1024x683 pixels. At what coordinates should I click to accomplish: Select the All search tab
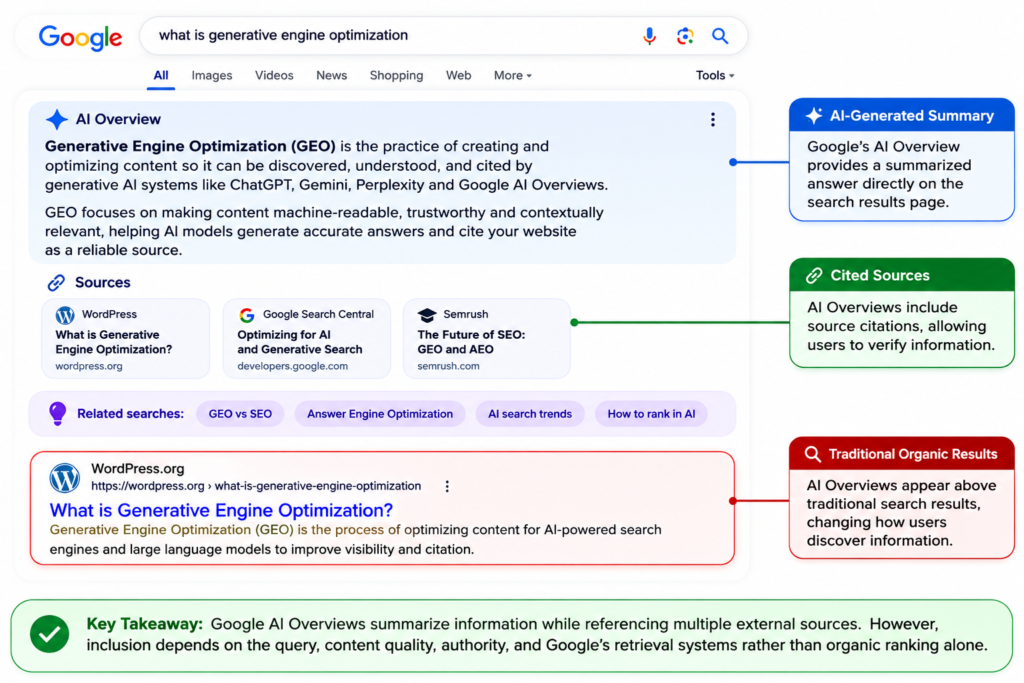point(161,76)
